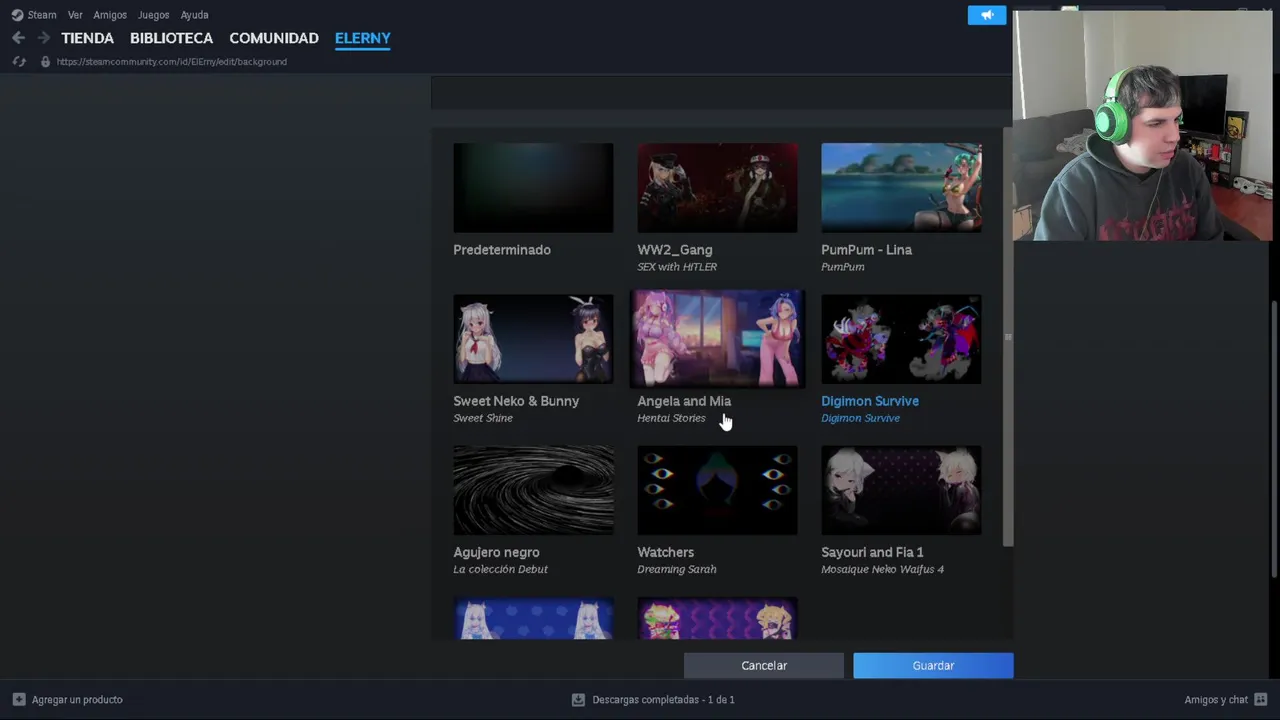Click the blue megaphone announcements button
The height and width of the screenshot is (720, 1280).
pos(987,15)
